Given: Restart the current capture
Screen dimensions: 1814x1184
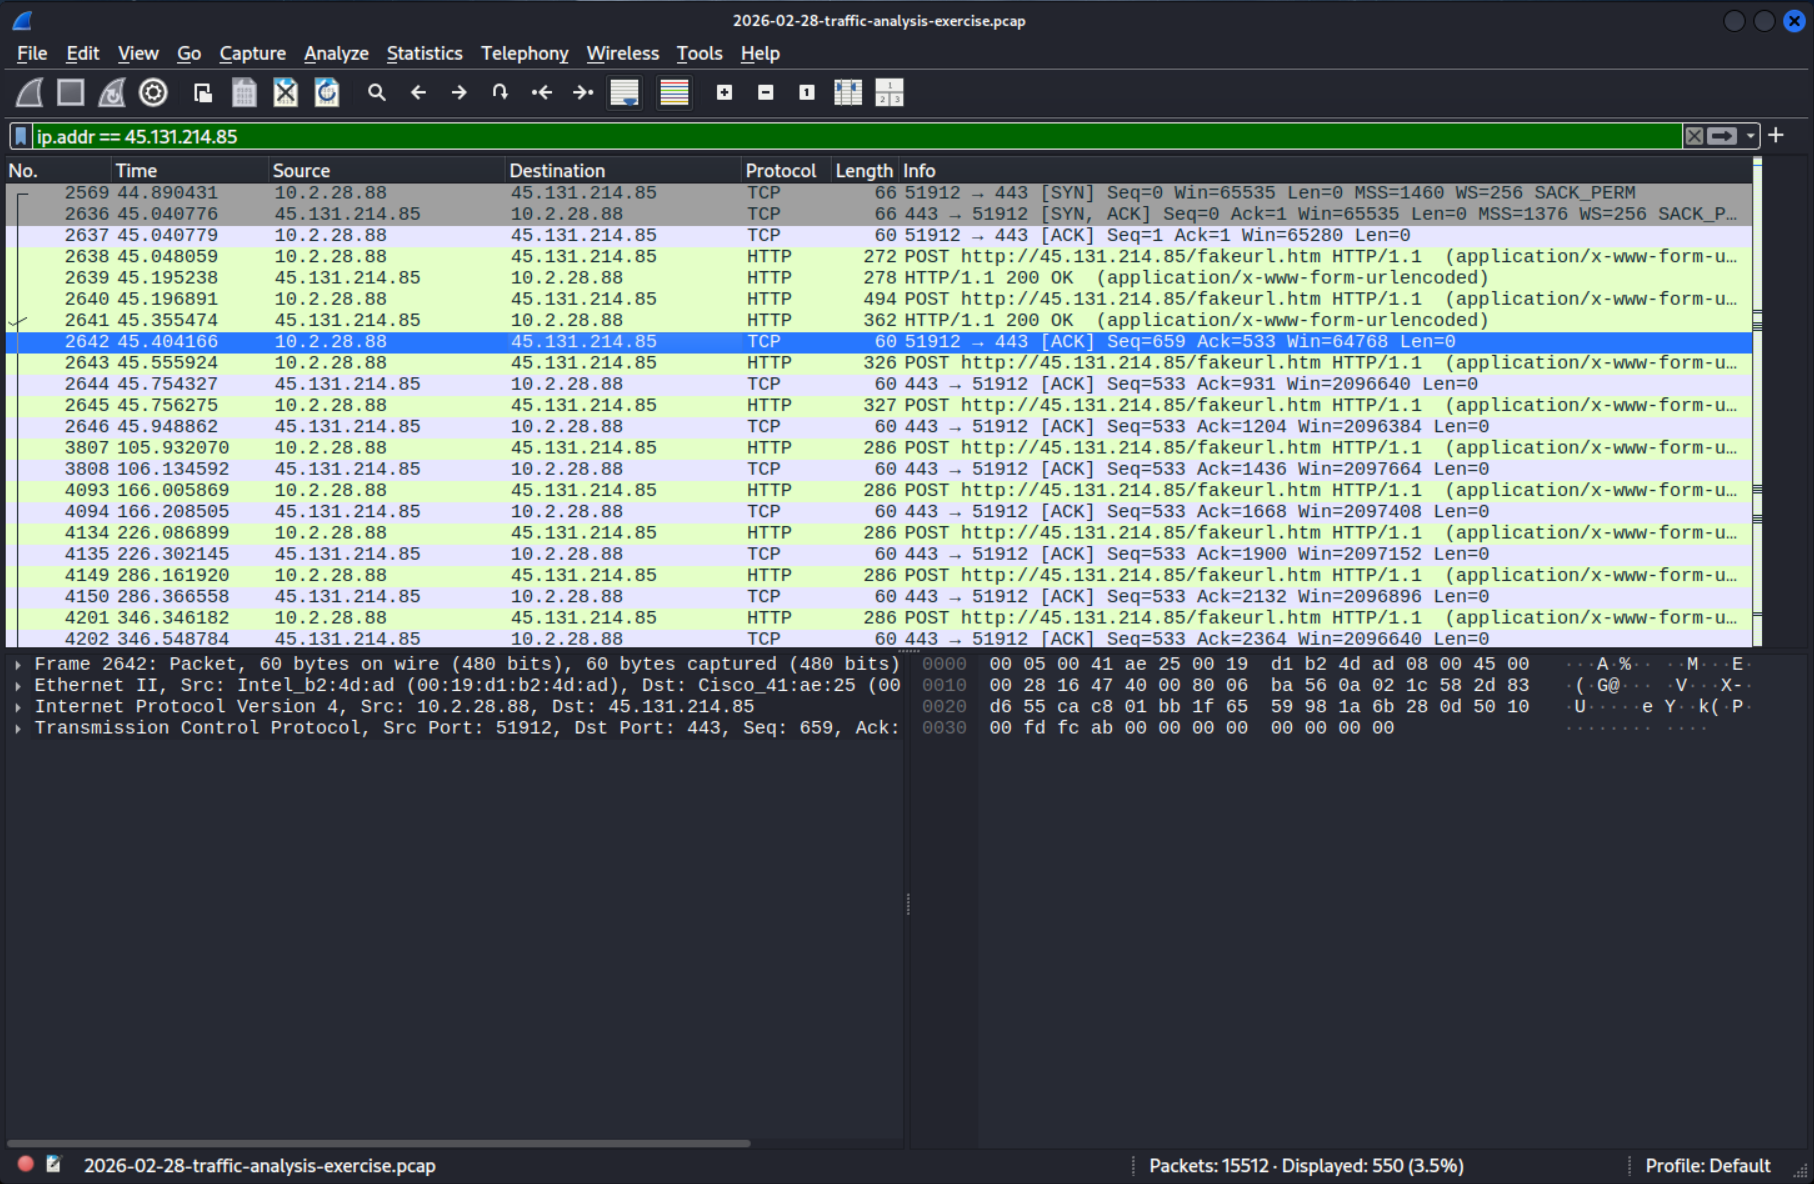Looking at the screenshot, I should pos(112,93).
